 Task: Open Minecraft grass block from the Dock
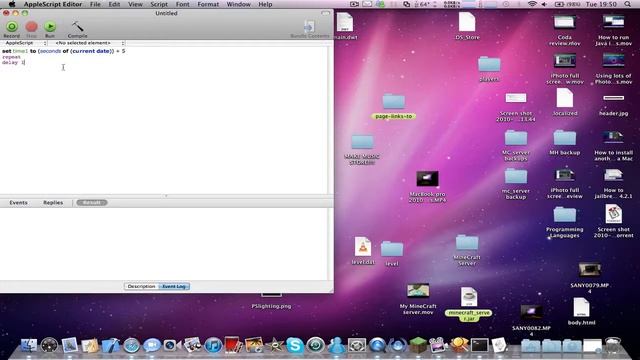click(x=418, y=345)
